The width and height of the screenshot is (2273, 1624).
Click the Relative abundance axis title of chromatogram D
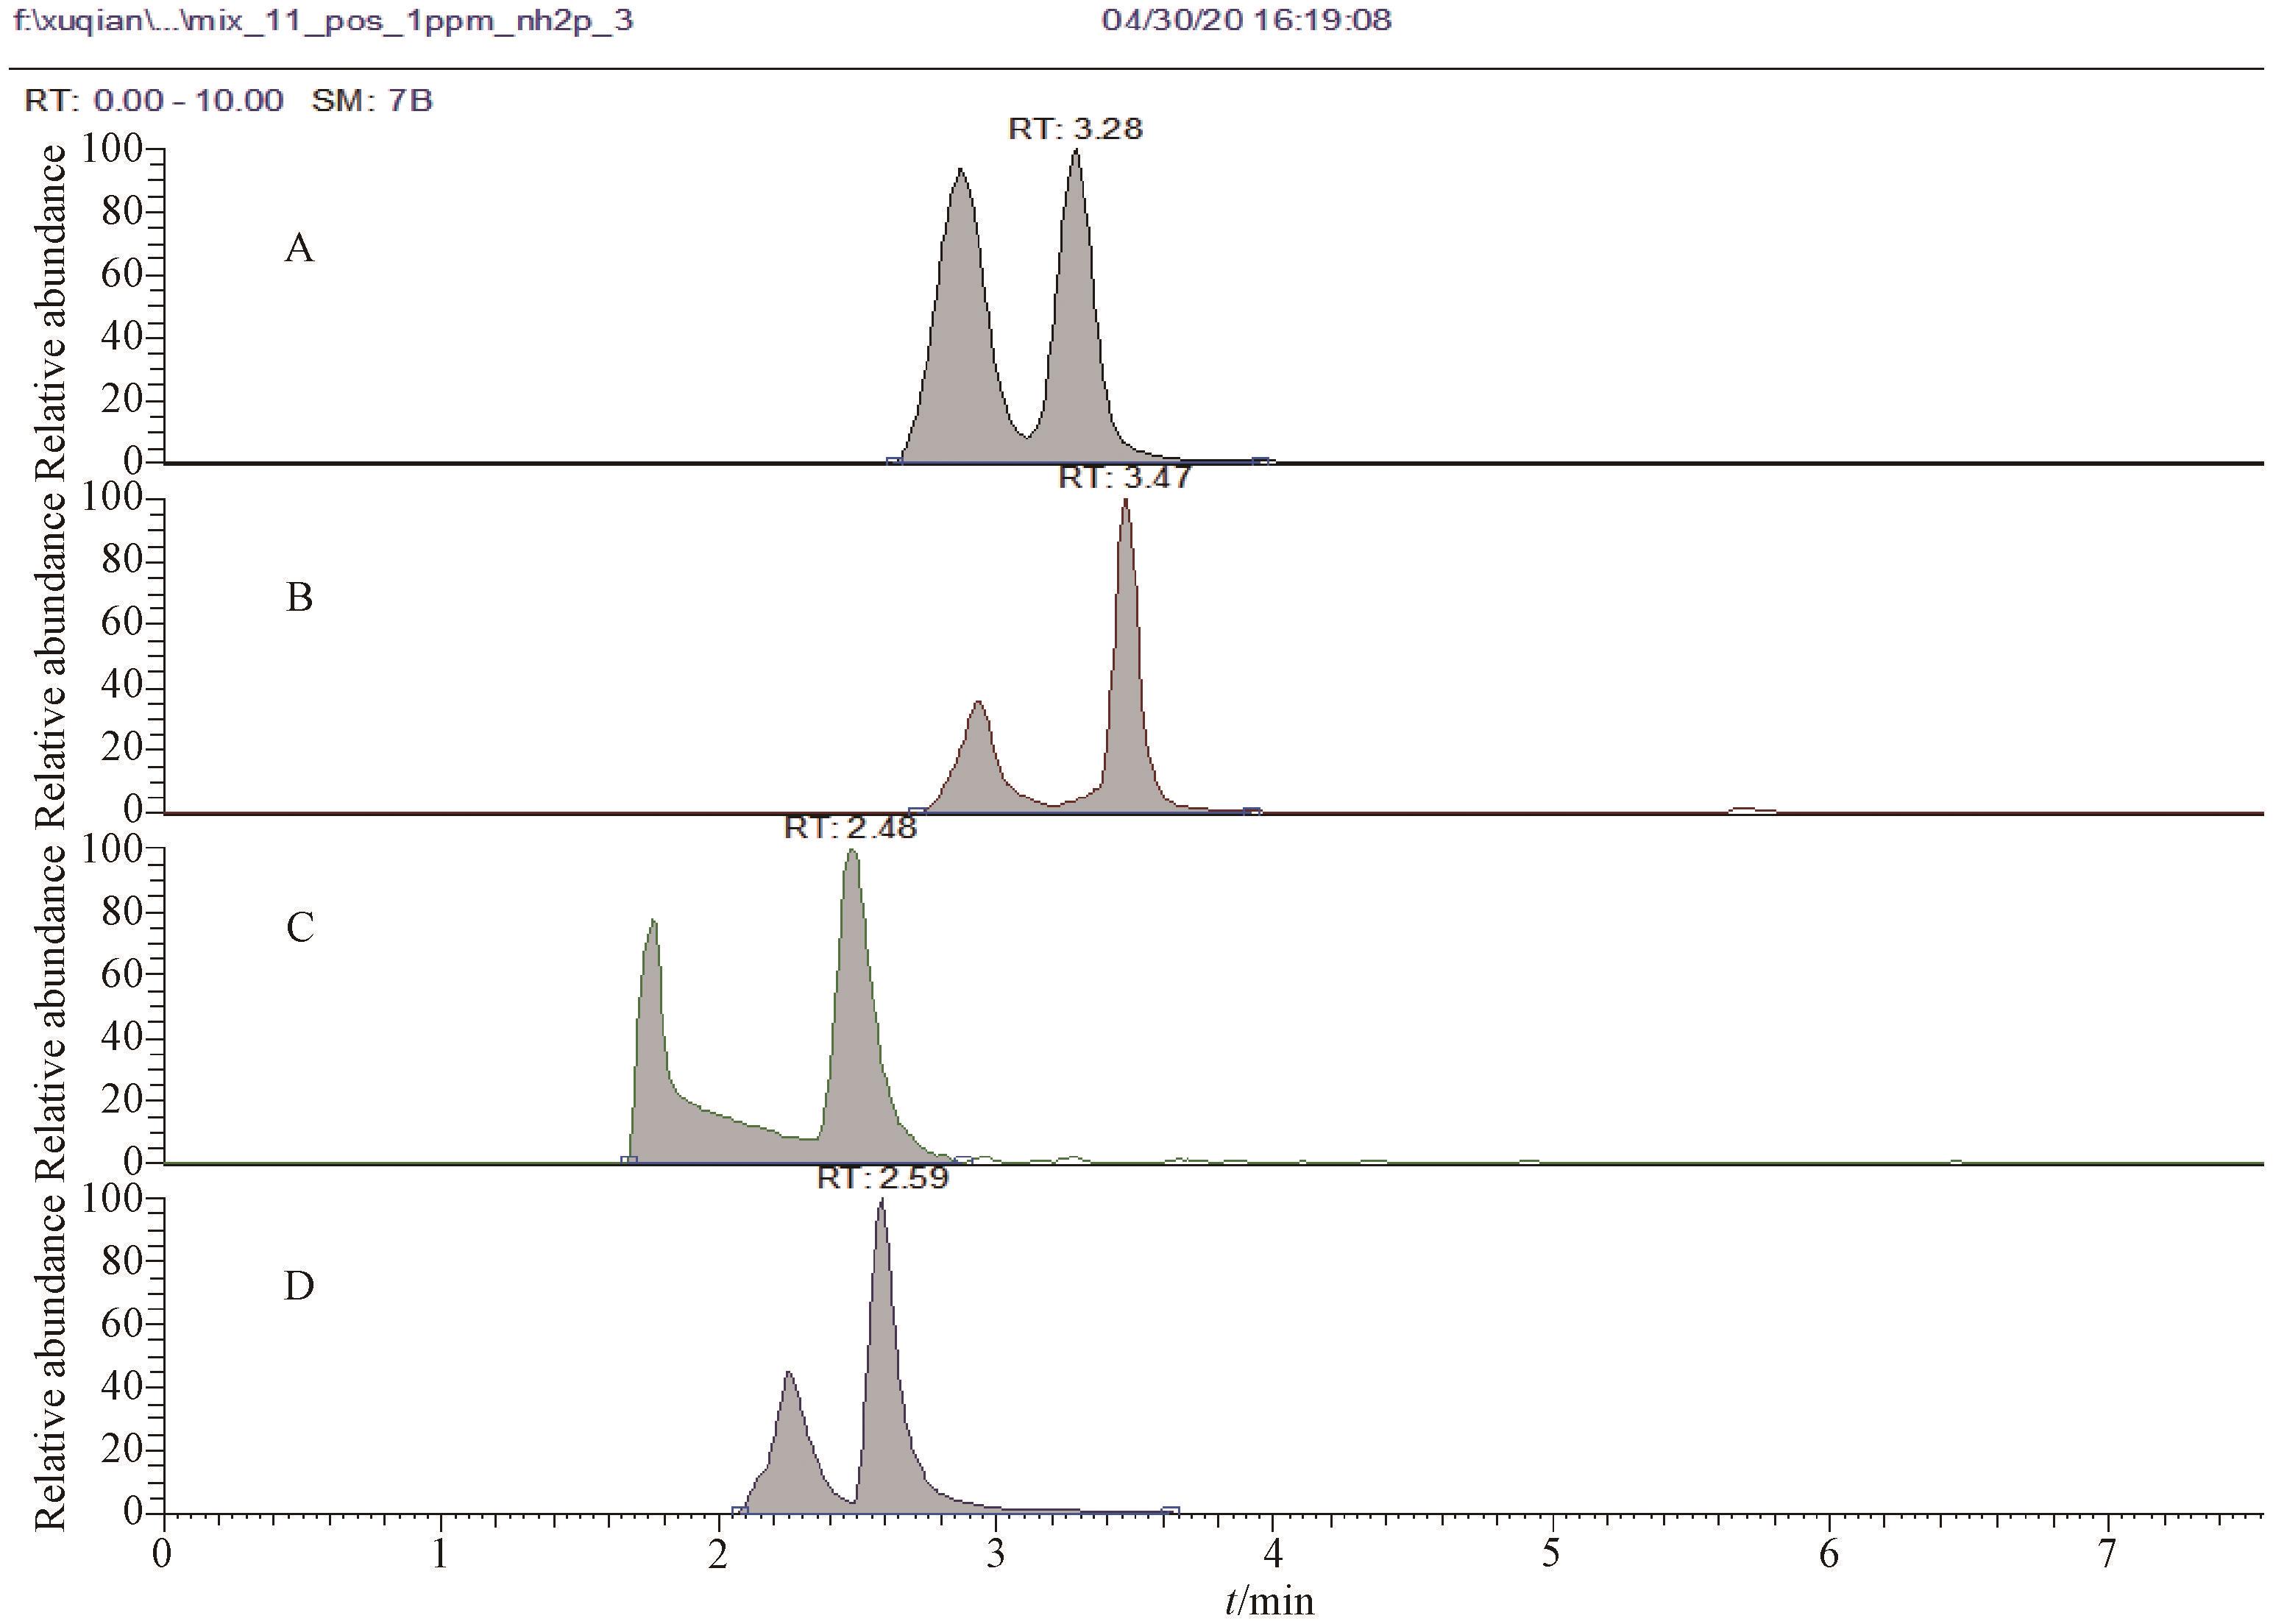click(x=50, y=1363)
